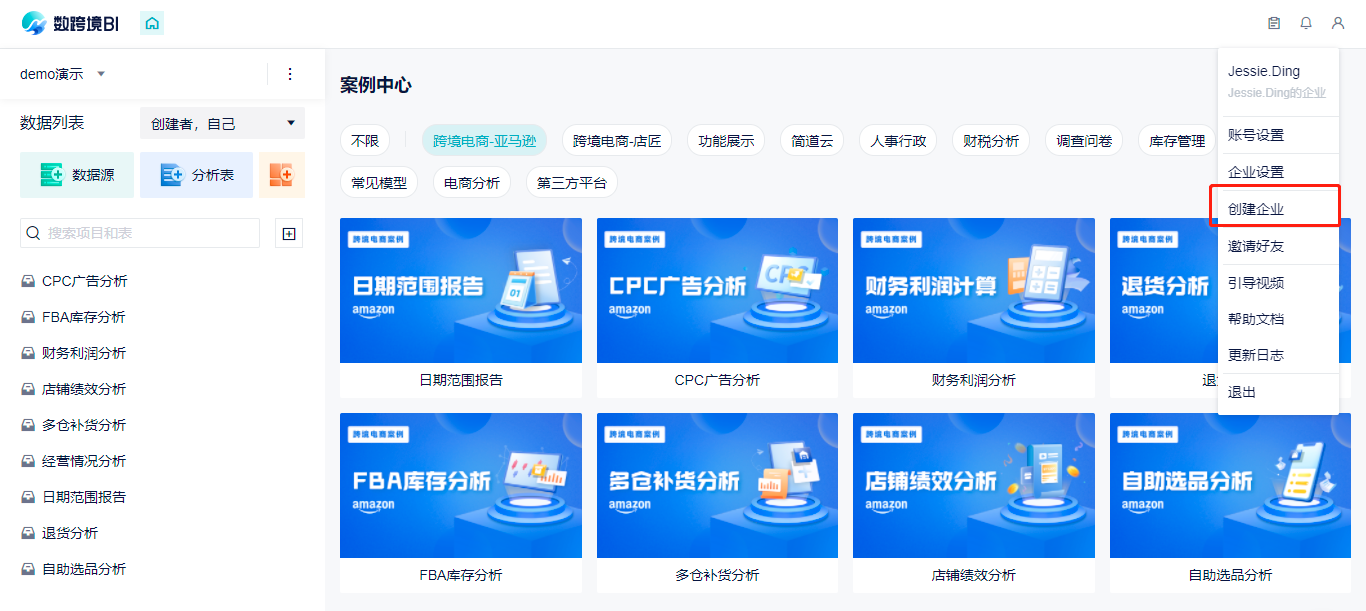The height and width of the screenshot is (611, 1366).
Task: Click the 分析表 button
Action: (196, 175)
